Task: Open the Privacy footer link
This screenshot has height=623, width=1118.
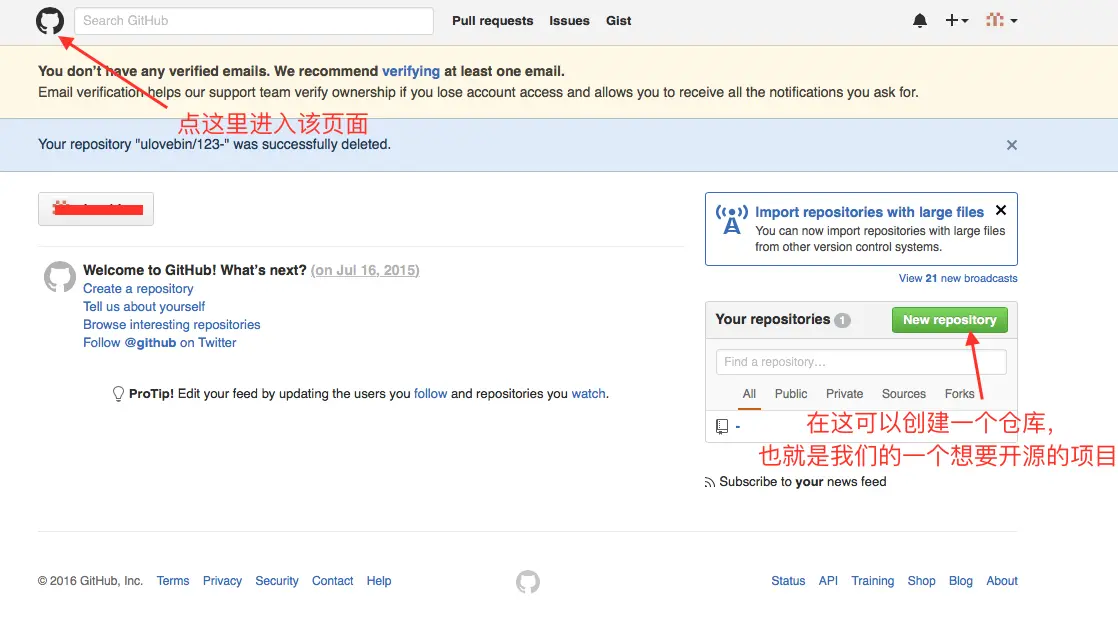Action: (222, 581)
